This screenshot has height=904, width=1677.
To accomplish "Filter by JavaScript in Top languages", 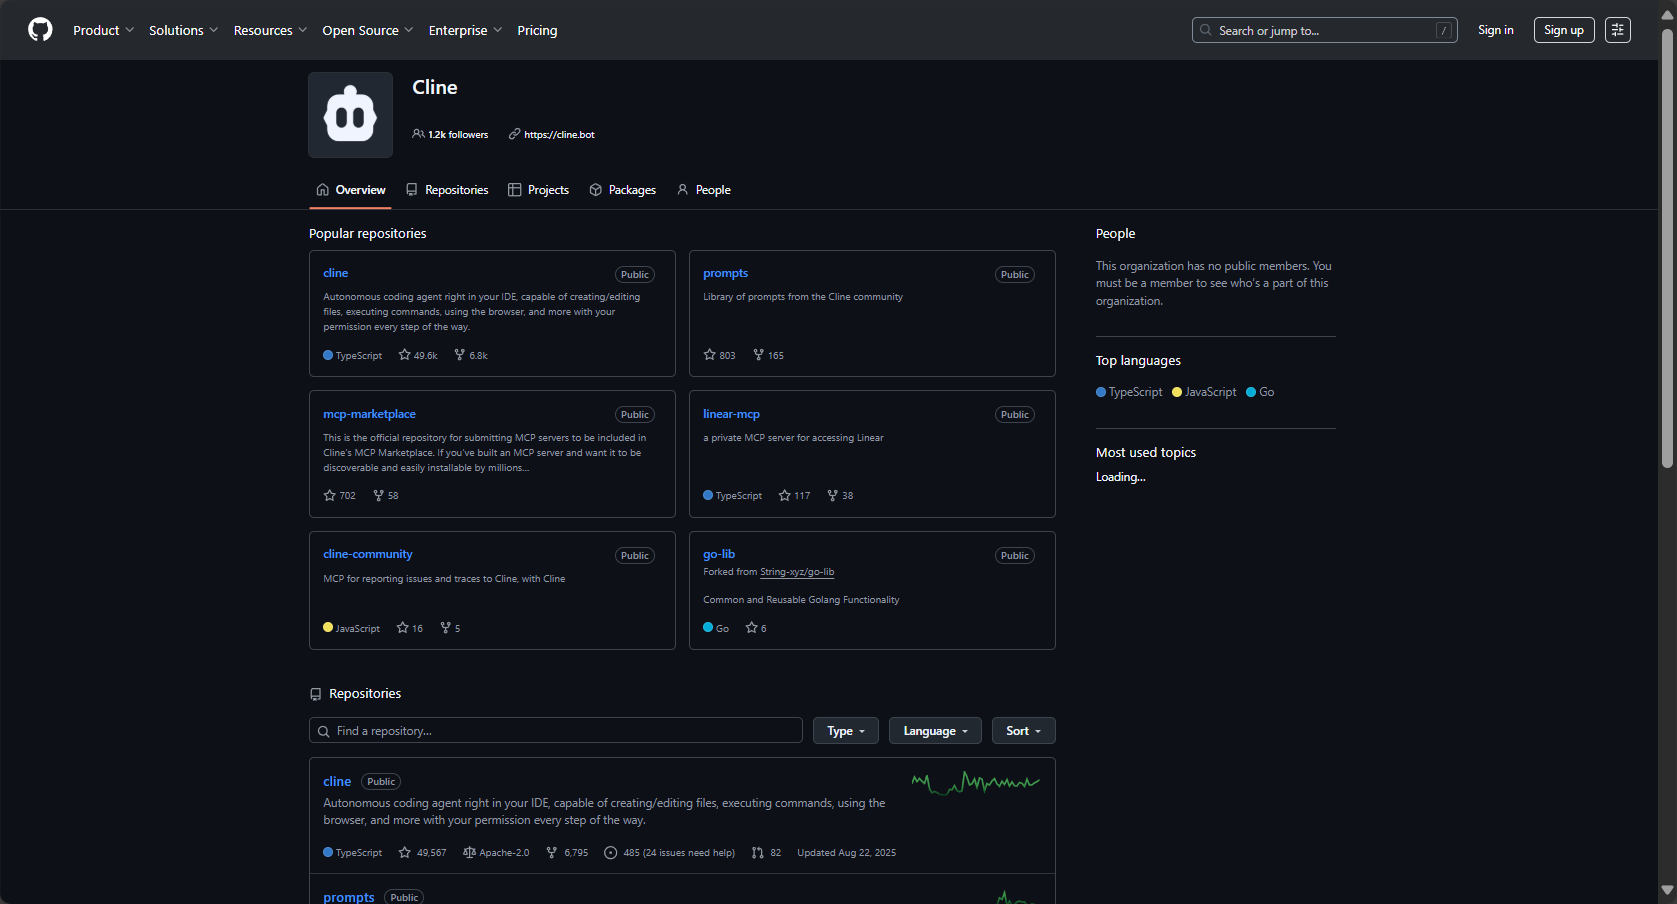I will (x=1204, y=392).
